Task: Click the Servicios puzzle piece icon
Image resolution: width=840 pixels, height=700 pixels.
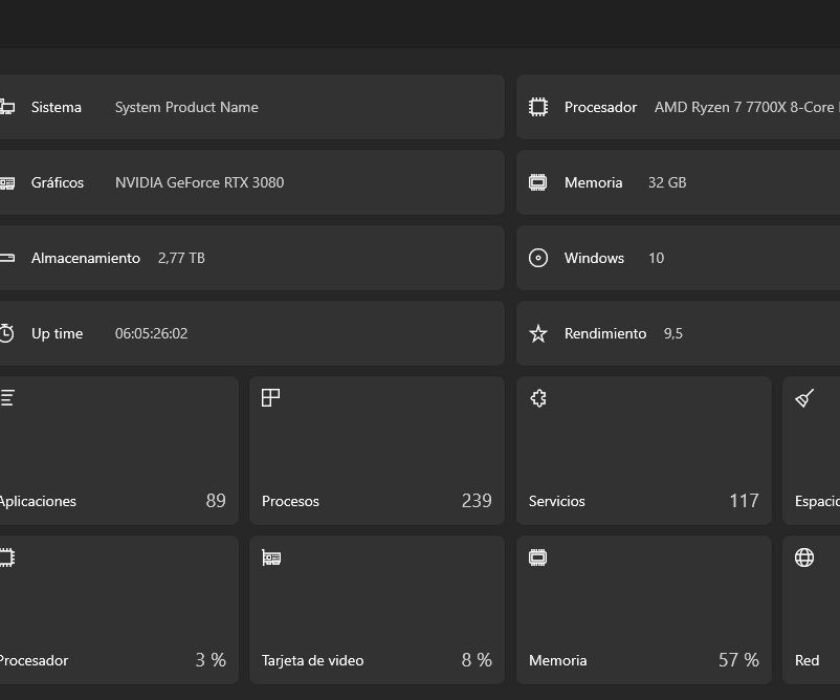Action: point(538,398)
